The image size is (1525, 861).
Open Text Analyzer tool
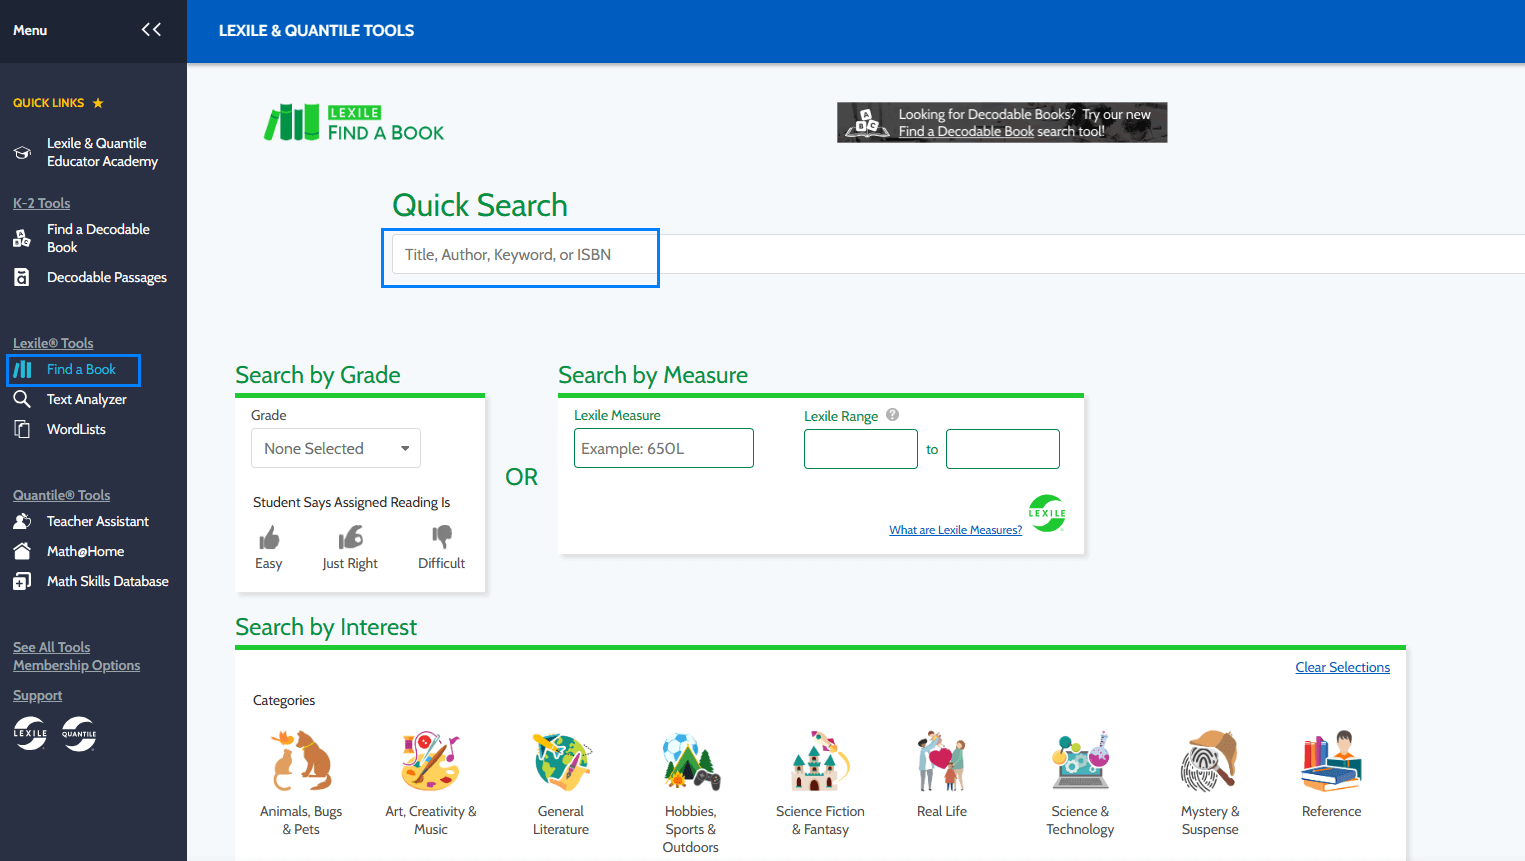(x=87, y=399)
